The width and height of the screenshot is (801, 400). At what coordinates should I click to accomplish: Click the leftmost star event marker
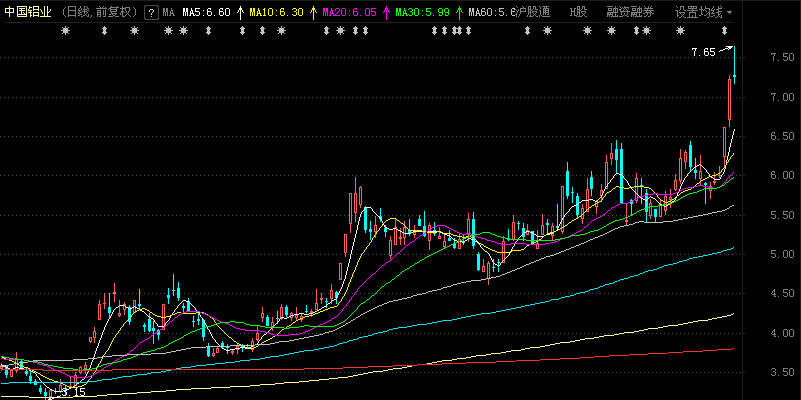(66, 32)
